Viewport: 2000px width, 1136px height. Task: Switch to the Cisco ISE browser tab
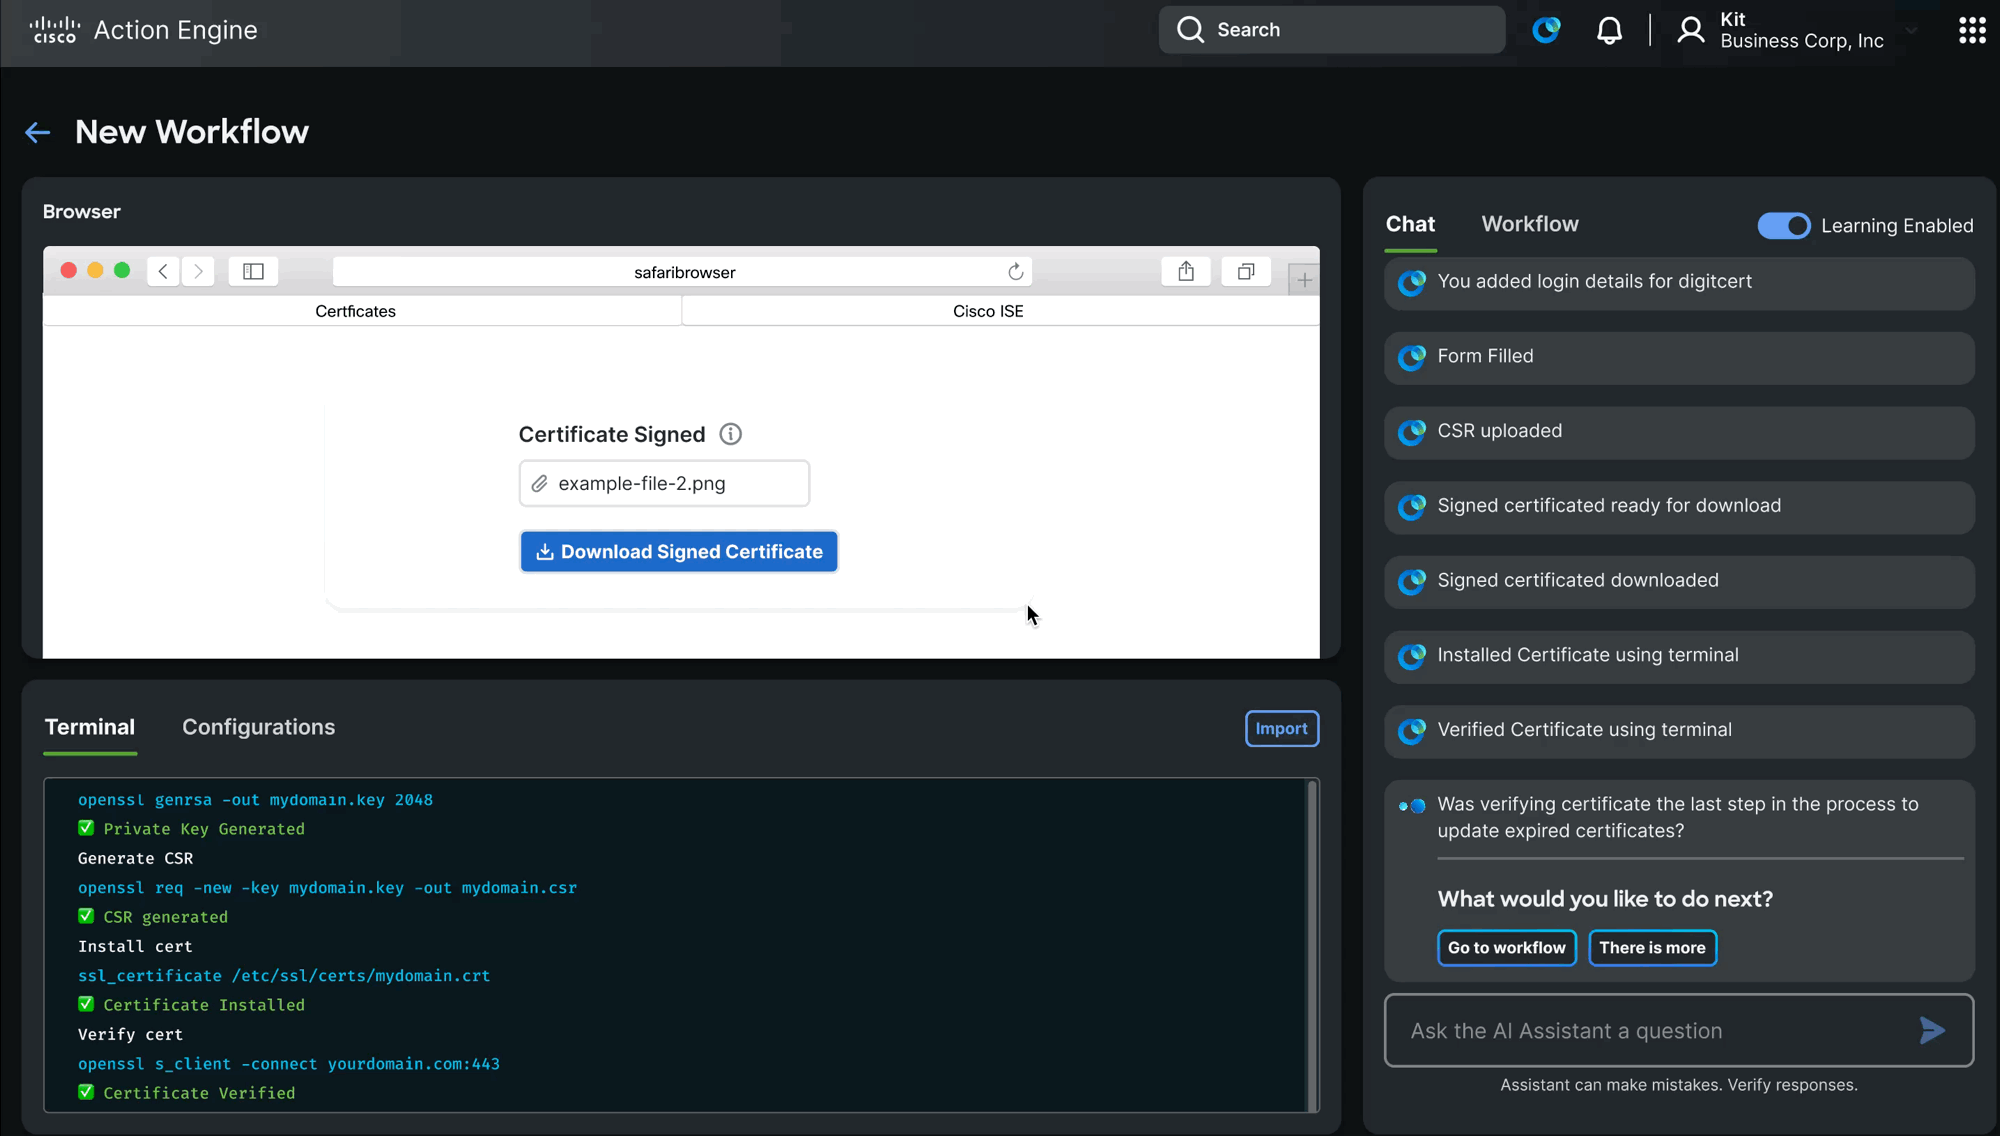(988, 311)
